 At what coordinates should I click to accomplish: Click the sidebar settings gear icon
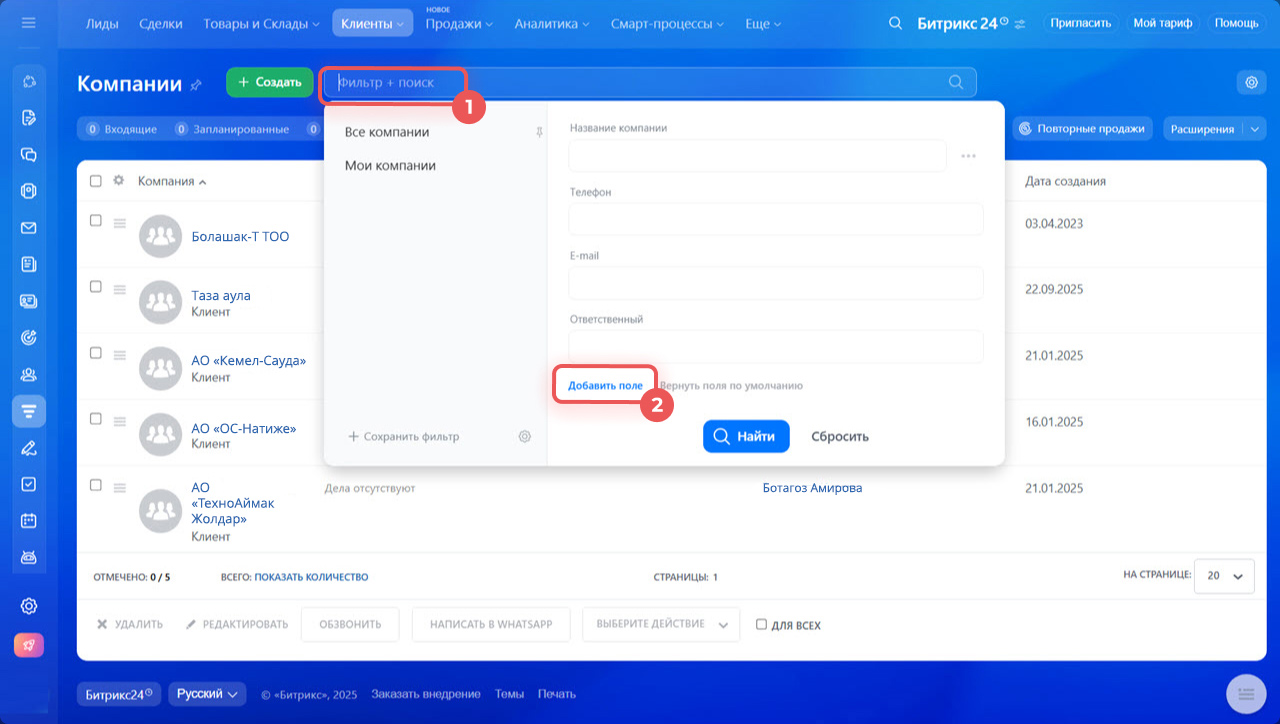coord(29,606)
